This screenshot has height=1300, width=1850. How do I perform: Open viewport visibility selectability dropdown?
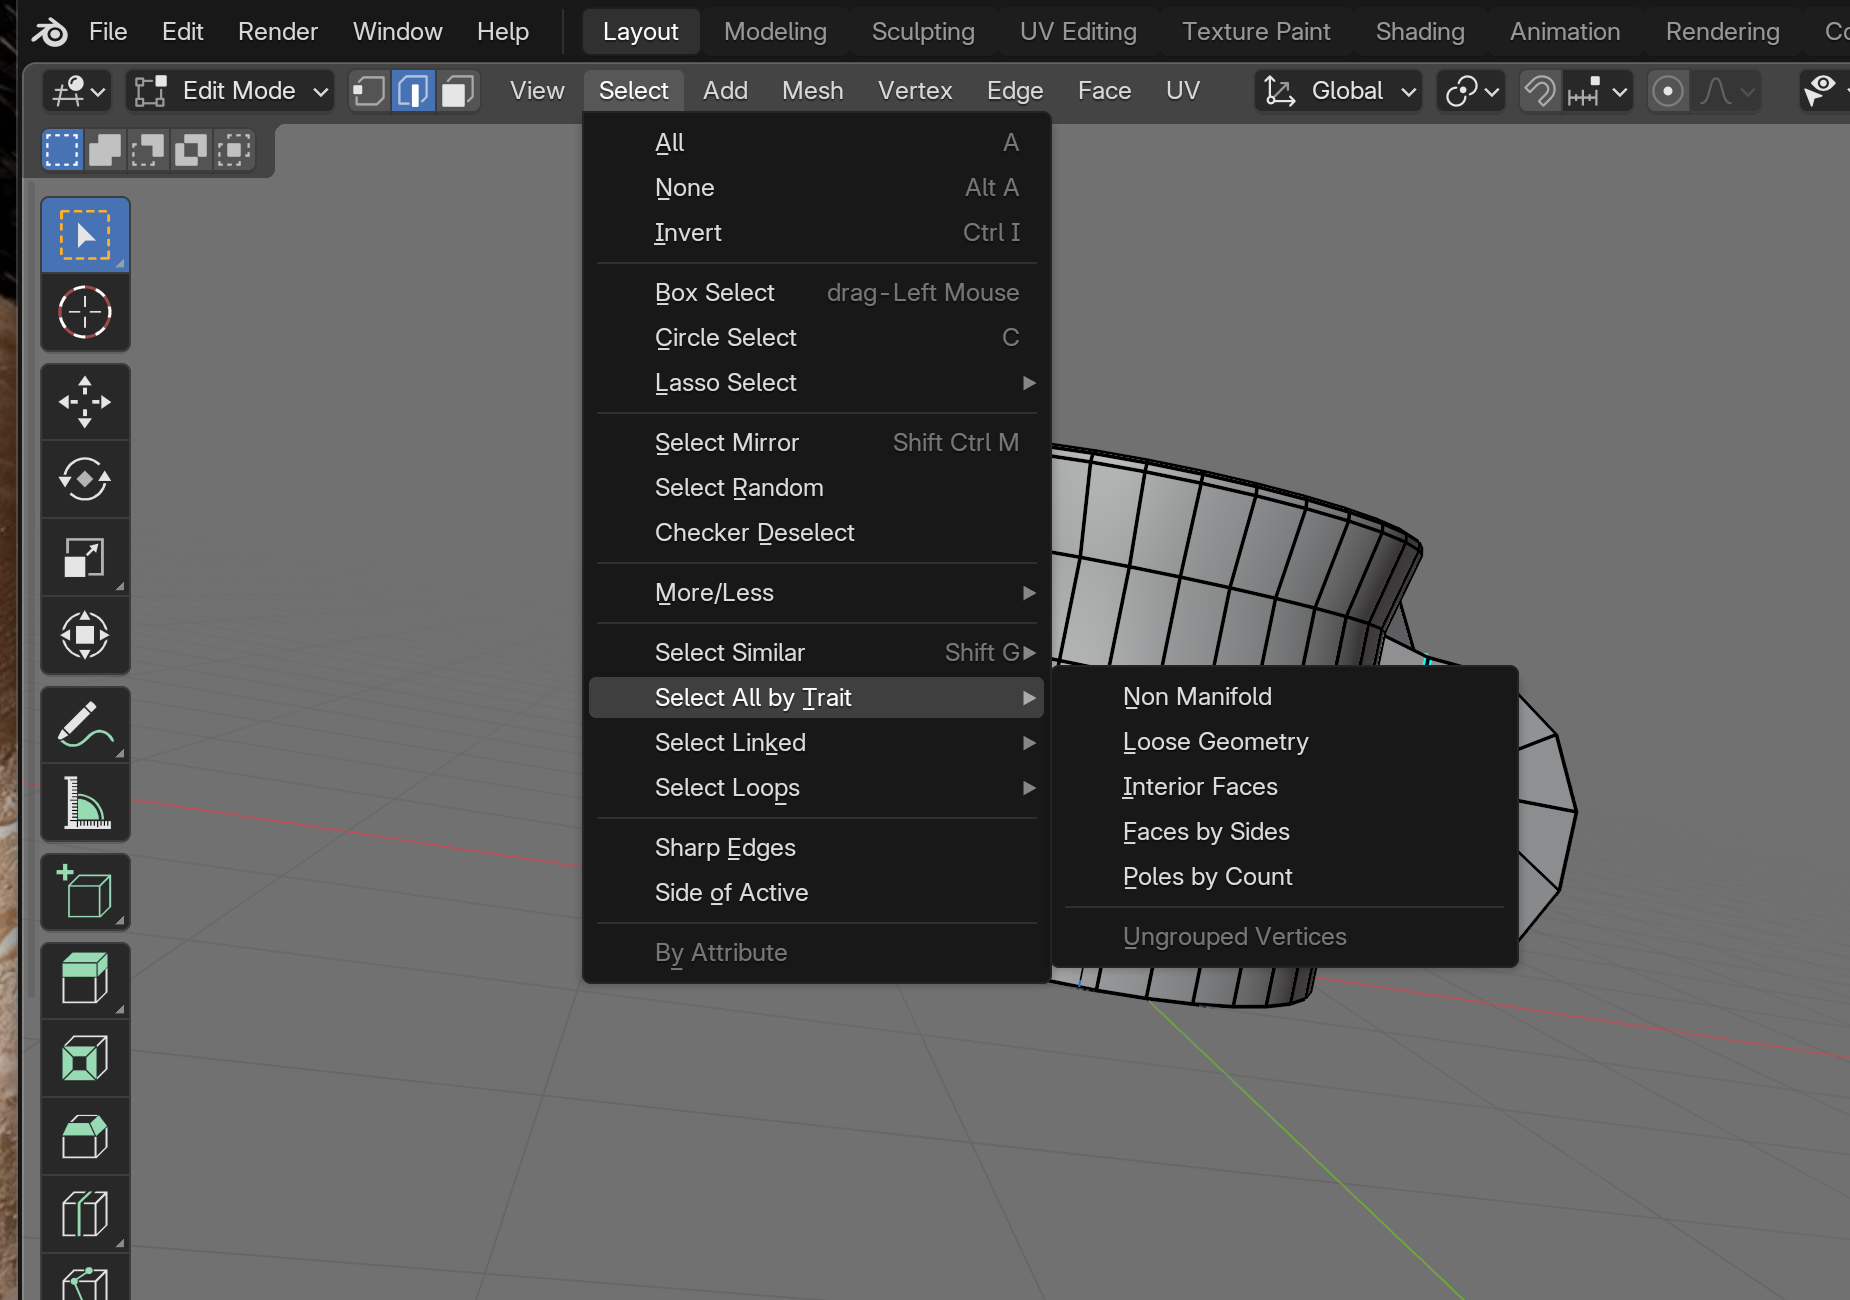(x=1825, y=91)
